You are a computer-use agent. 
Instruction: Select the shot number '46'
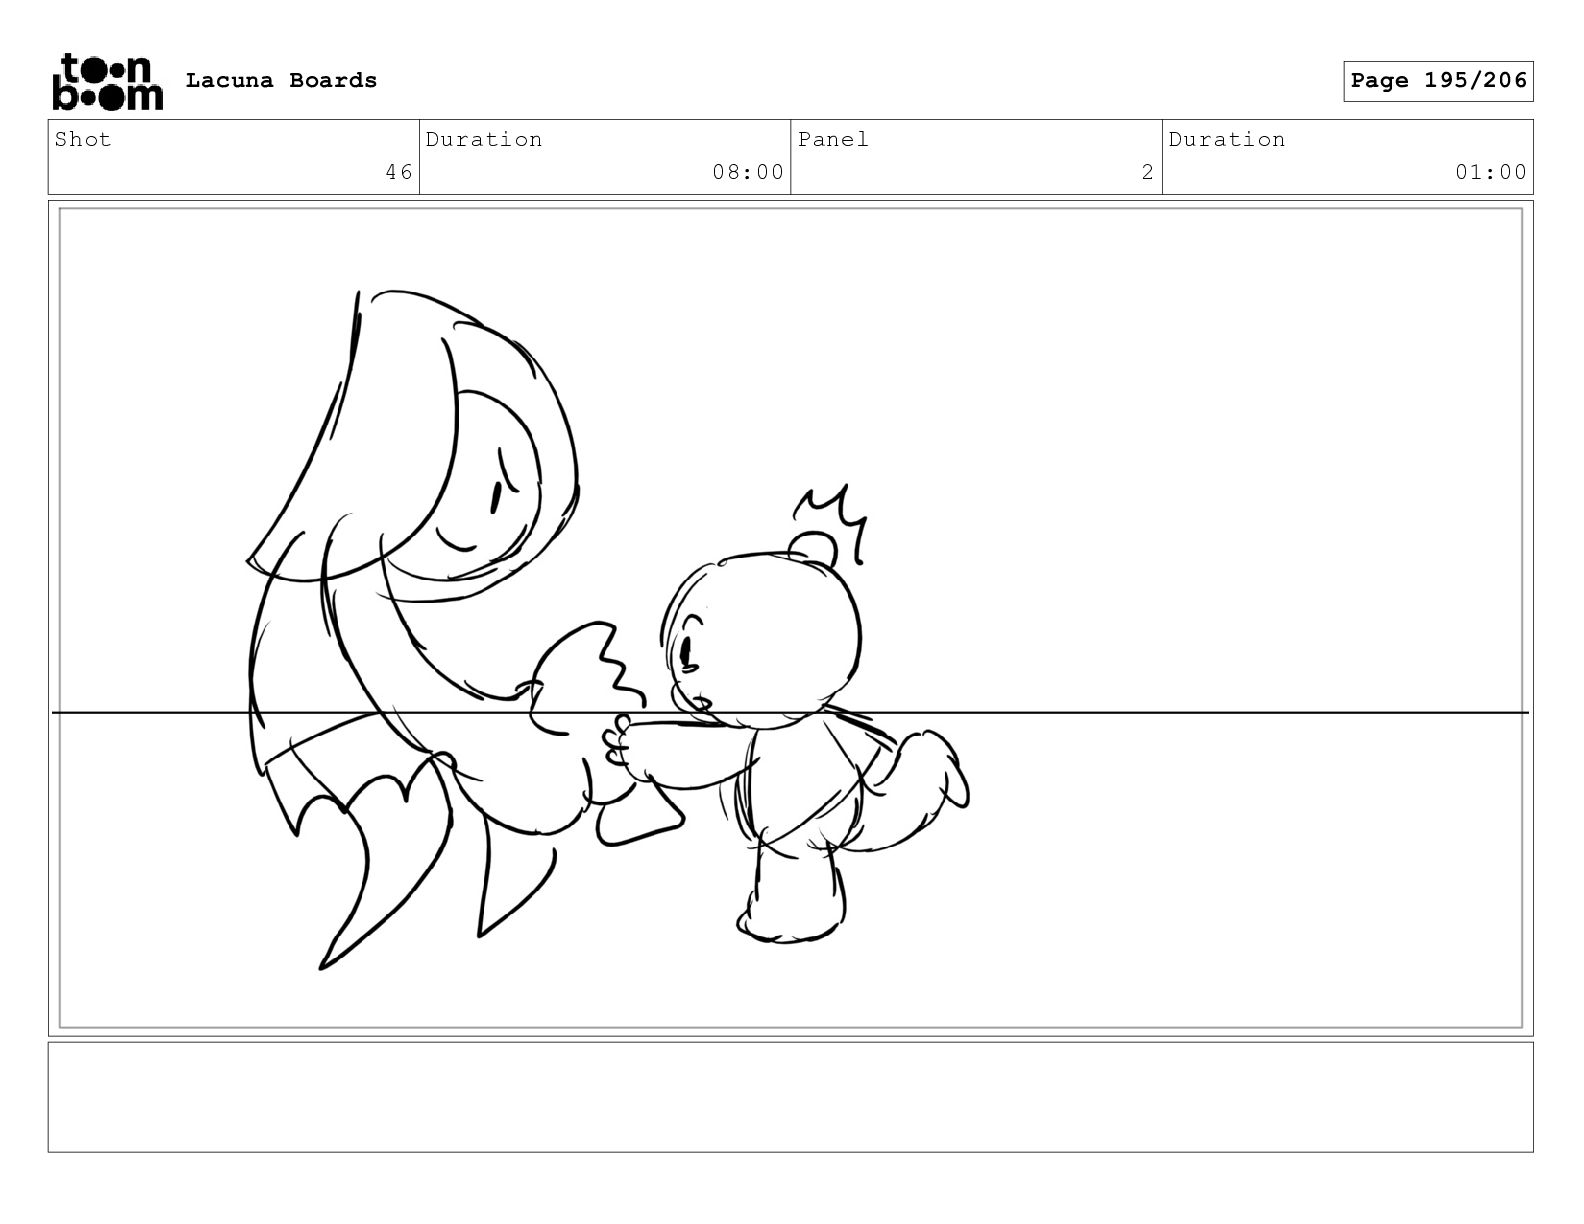click(x=399, y=172)
